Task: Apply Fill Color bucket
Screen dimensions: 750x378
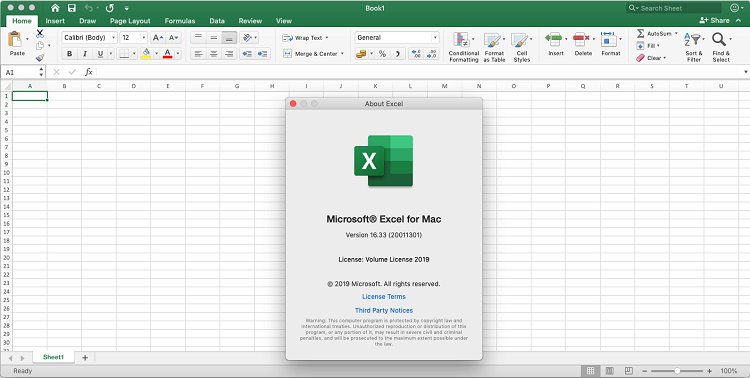Action: coord(146,54)
